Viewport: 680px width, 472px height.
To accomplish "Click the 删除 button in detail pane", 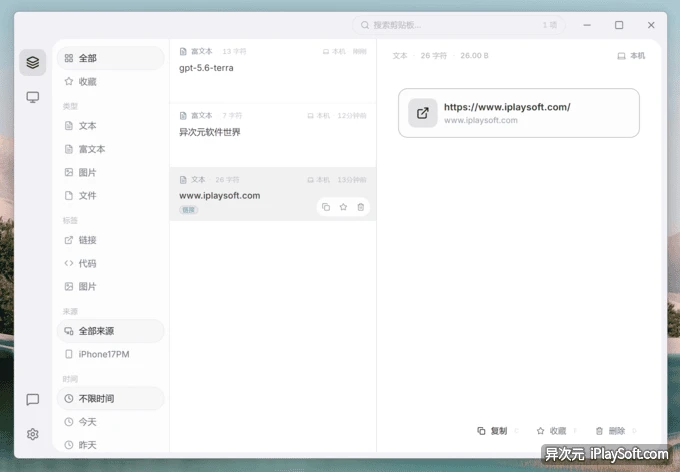I will coord(611,431).
